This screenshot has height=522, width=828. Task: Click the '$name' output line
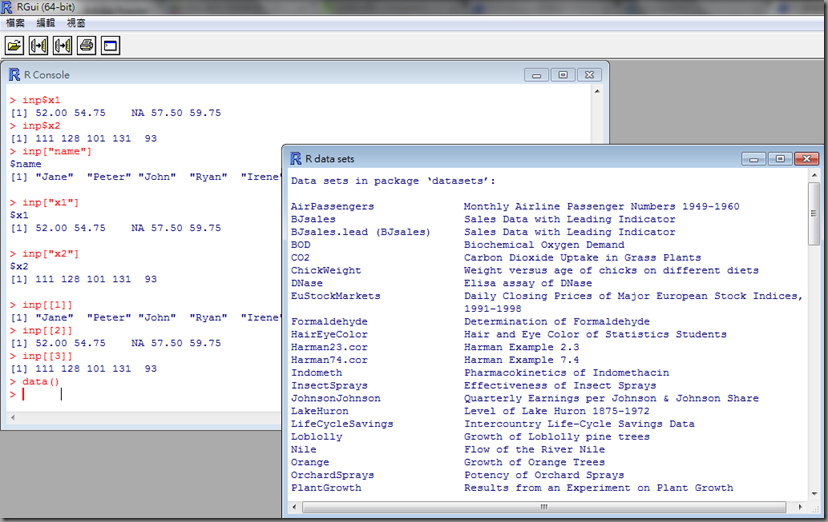pyautogui.click(x=25, y=164)
